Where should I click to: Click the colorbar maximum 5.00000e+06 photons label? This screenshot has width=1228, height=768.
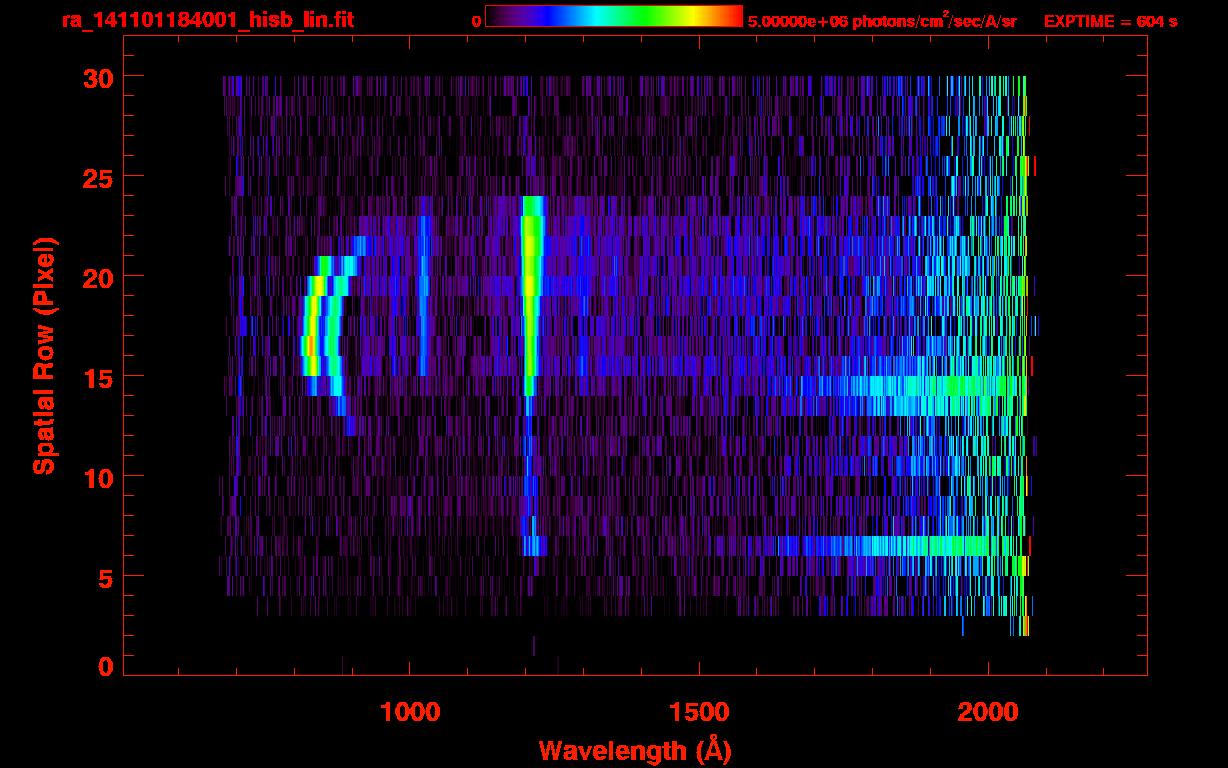[x=882, y=20]
